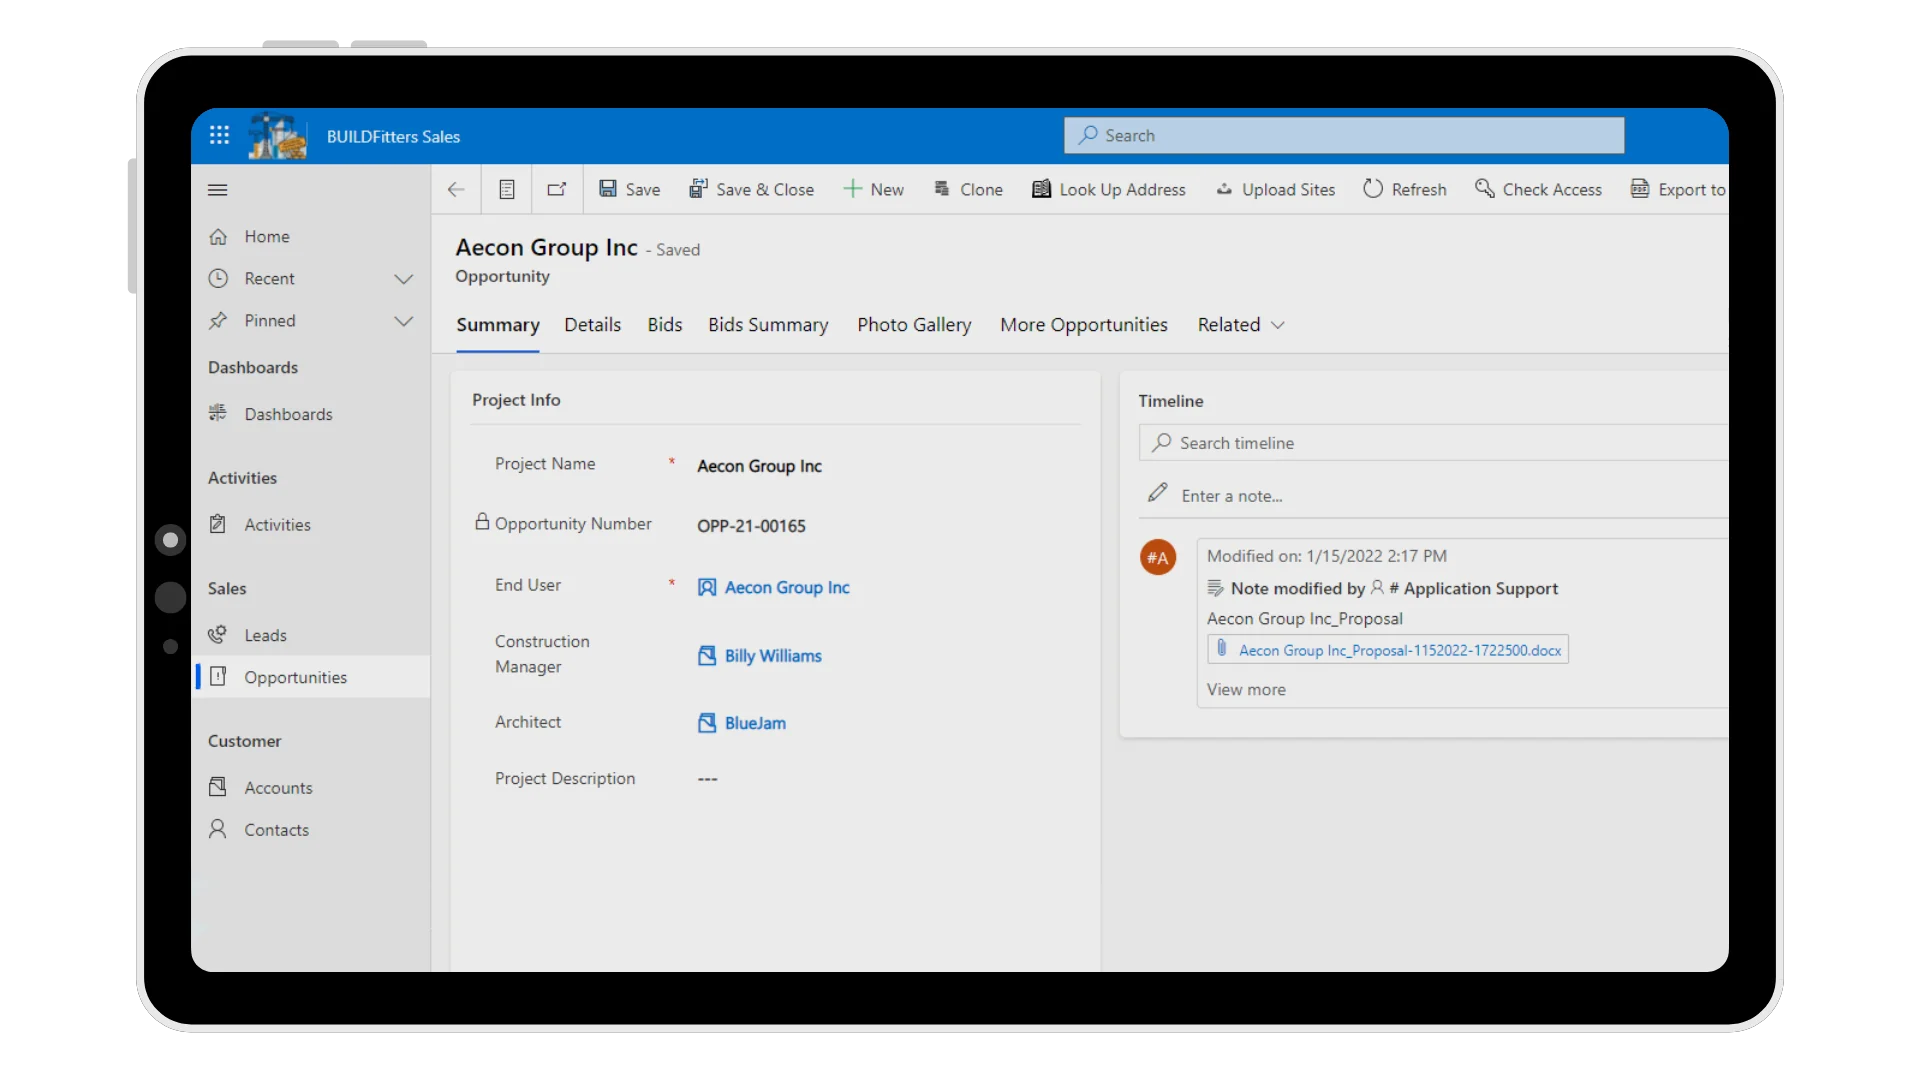Click the Enter a note field

[1232, 496]
